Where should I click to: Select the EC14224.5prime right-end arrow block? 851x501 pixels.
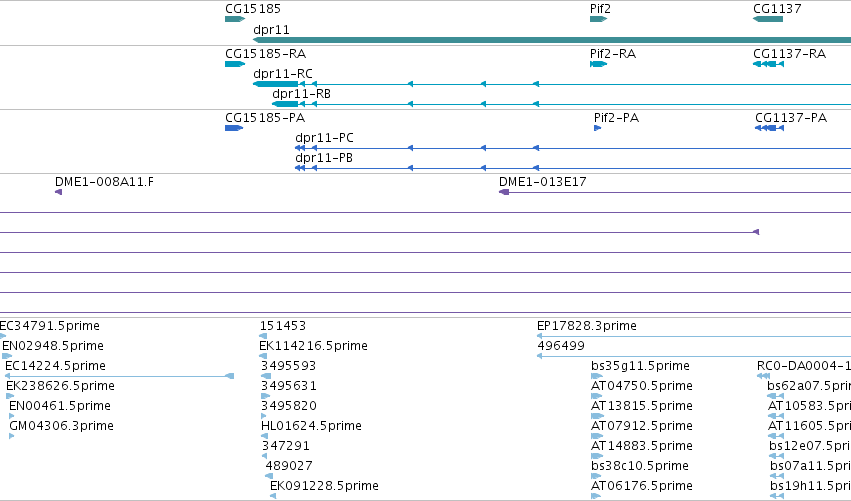coord(230,376)
